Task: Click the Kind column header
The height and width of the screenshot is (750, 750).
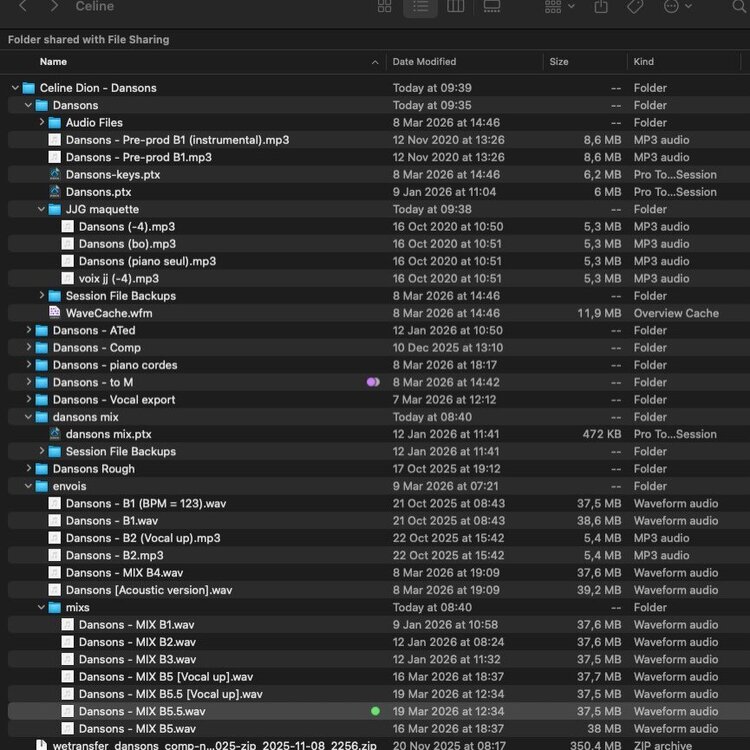Action: (644, 62)
